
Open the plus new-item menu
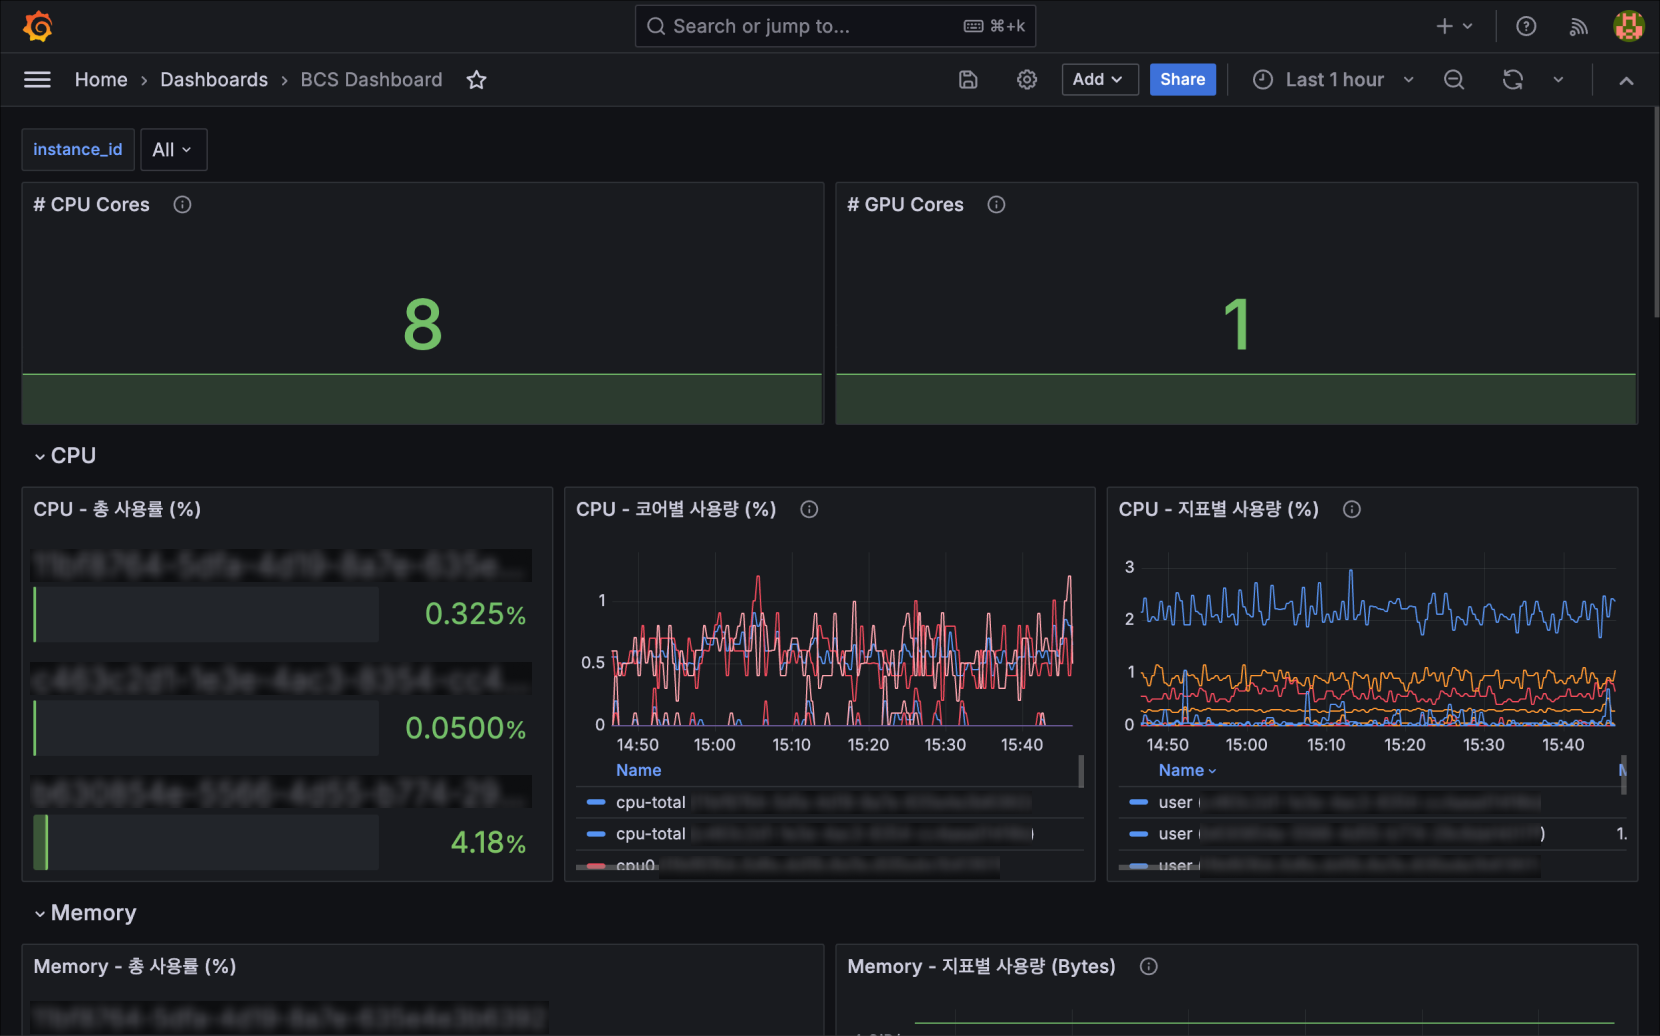point(1454,26)
